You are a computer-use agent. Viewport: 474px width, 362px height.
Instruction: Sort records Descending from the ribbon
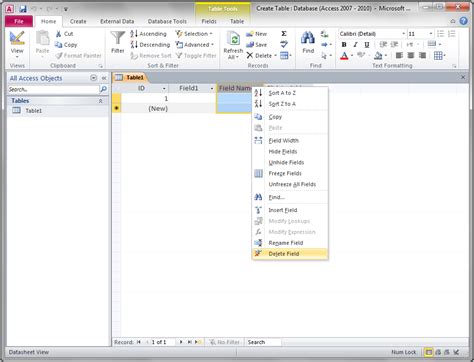pos(150,45)
